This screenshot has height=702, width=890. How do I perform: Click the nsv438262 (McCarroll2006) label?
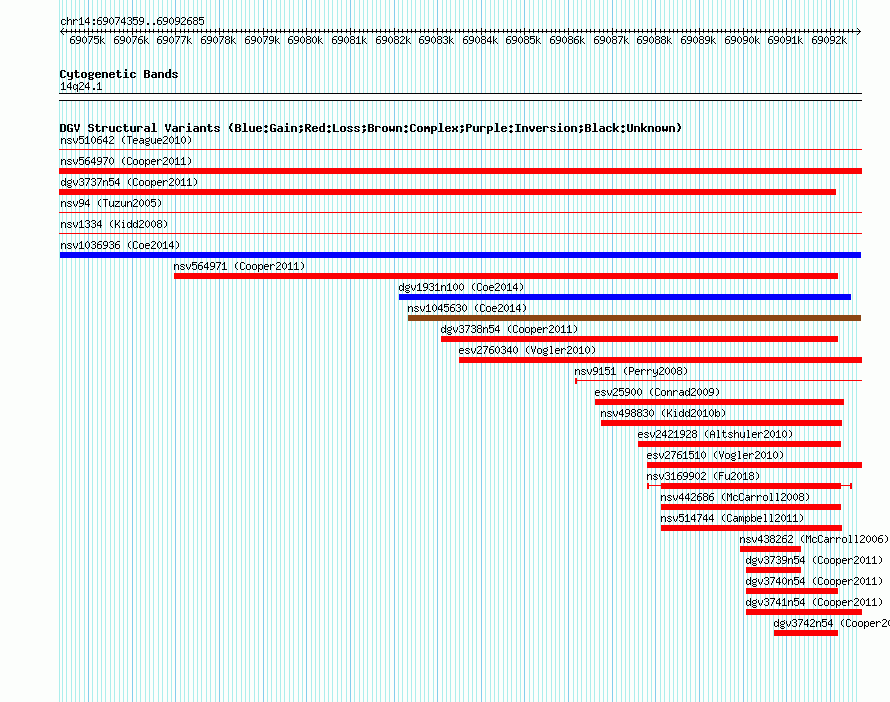pos(813,539)
